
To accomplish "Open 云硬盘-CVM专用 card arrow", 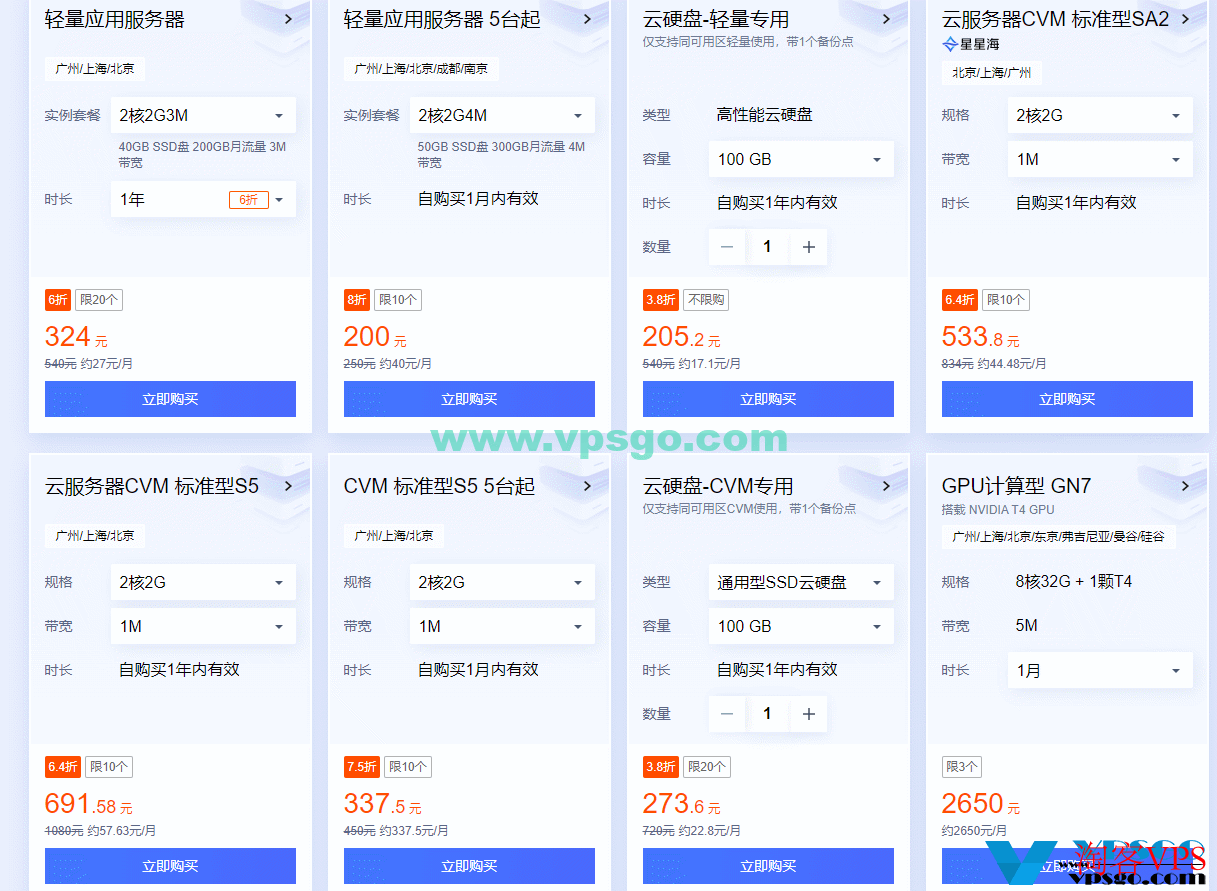I will pyautogui.click(x=886, y=486).
